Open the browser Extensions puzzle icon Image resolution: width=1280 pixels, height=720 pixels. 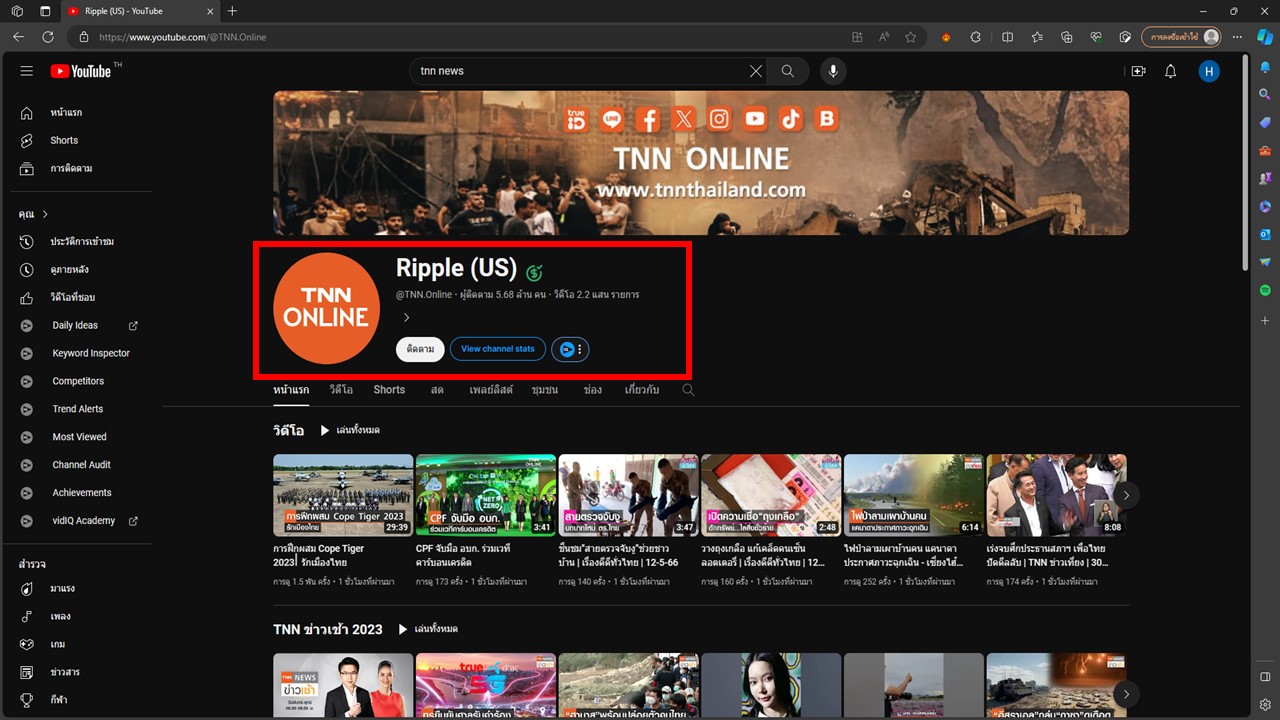coord(976,37)
